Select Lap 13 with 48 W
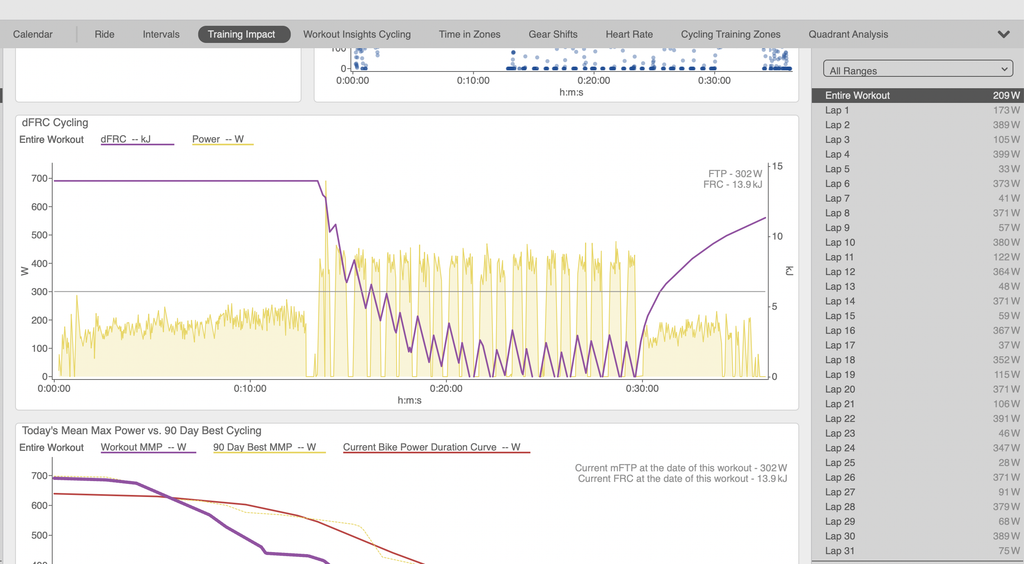Image resolution: width=1024 pixels, height=564 pixels. point(918,287)
